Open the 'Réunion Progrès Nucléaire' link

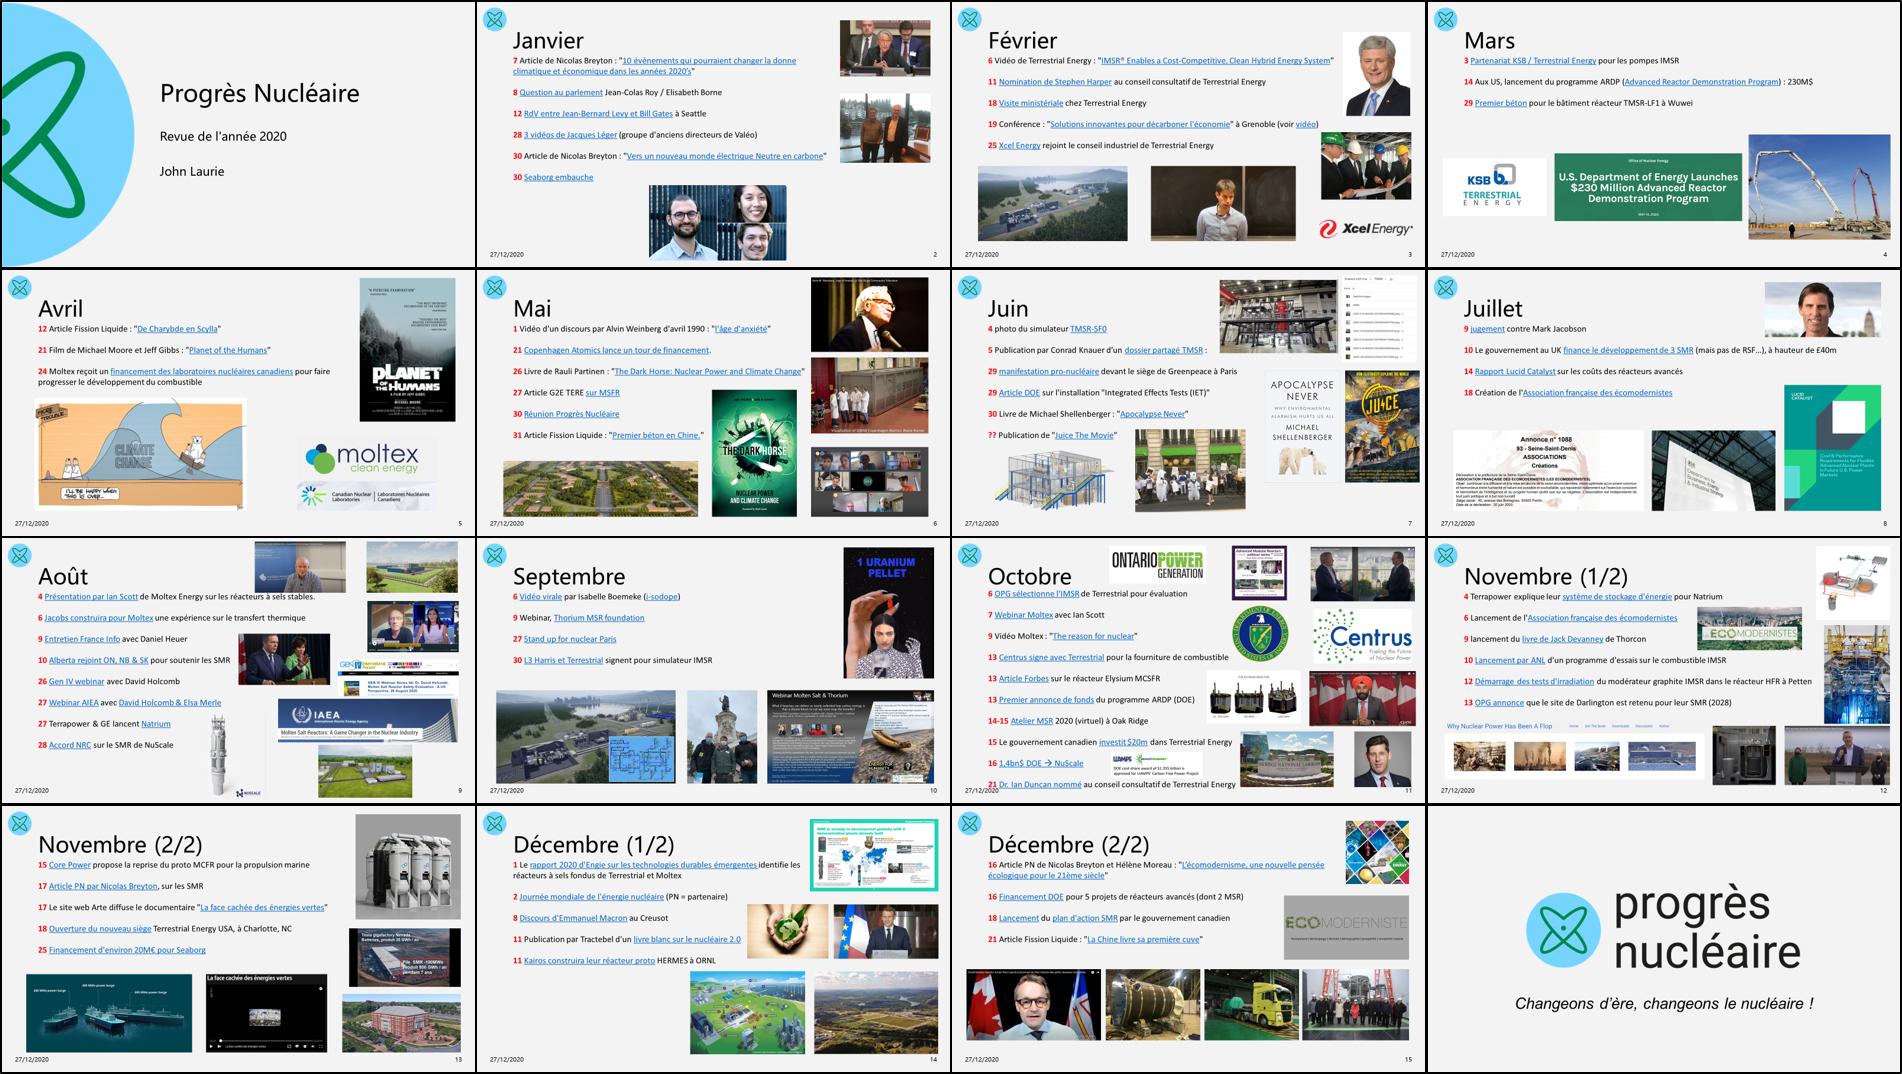pyautogui.click(x=571, y=414)
